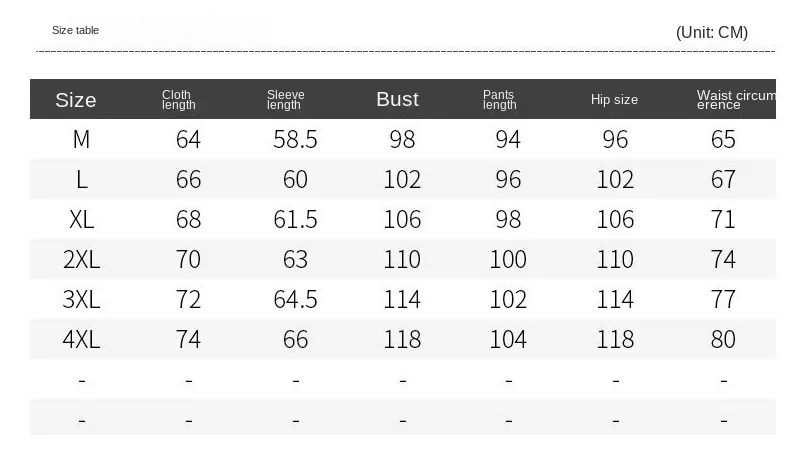Select the Cloth length header
805x456 pixels.
point(179,100)
